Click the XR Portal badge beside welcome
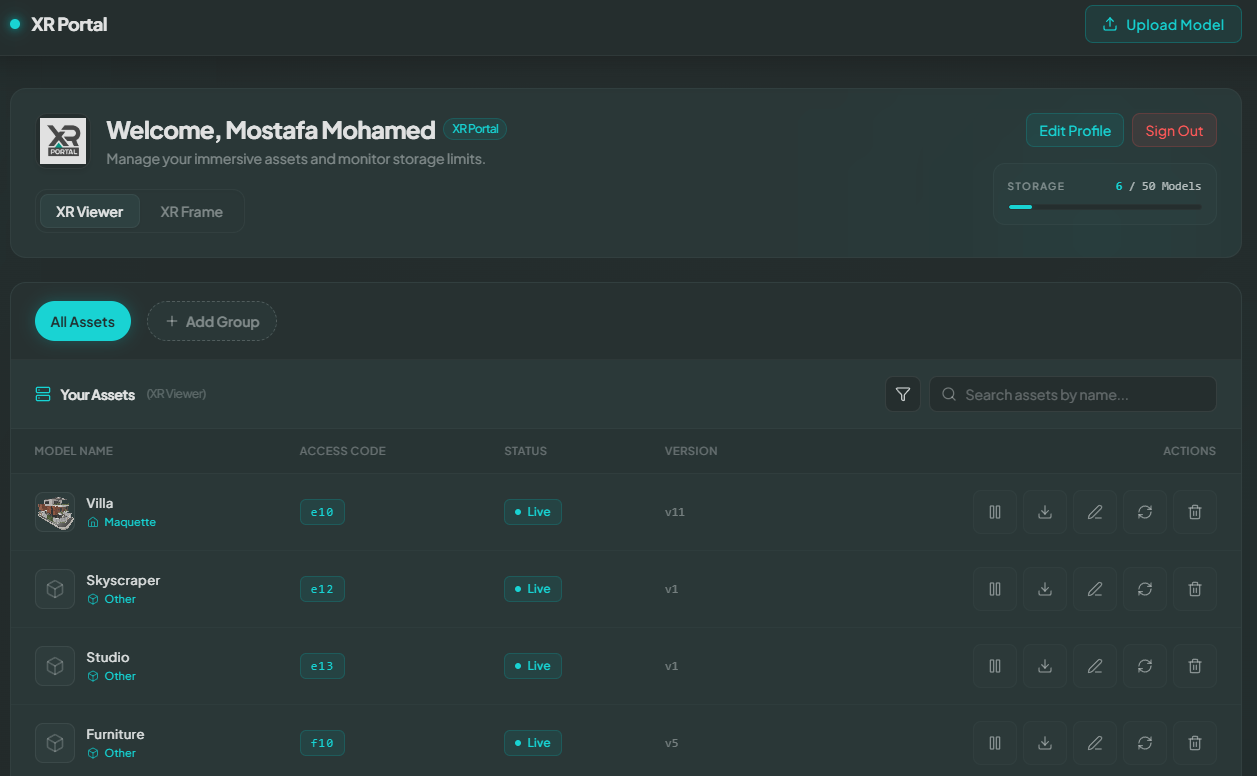1257x776 pixels. [475, 129]
